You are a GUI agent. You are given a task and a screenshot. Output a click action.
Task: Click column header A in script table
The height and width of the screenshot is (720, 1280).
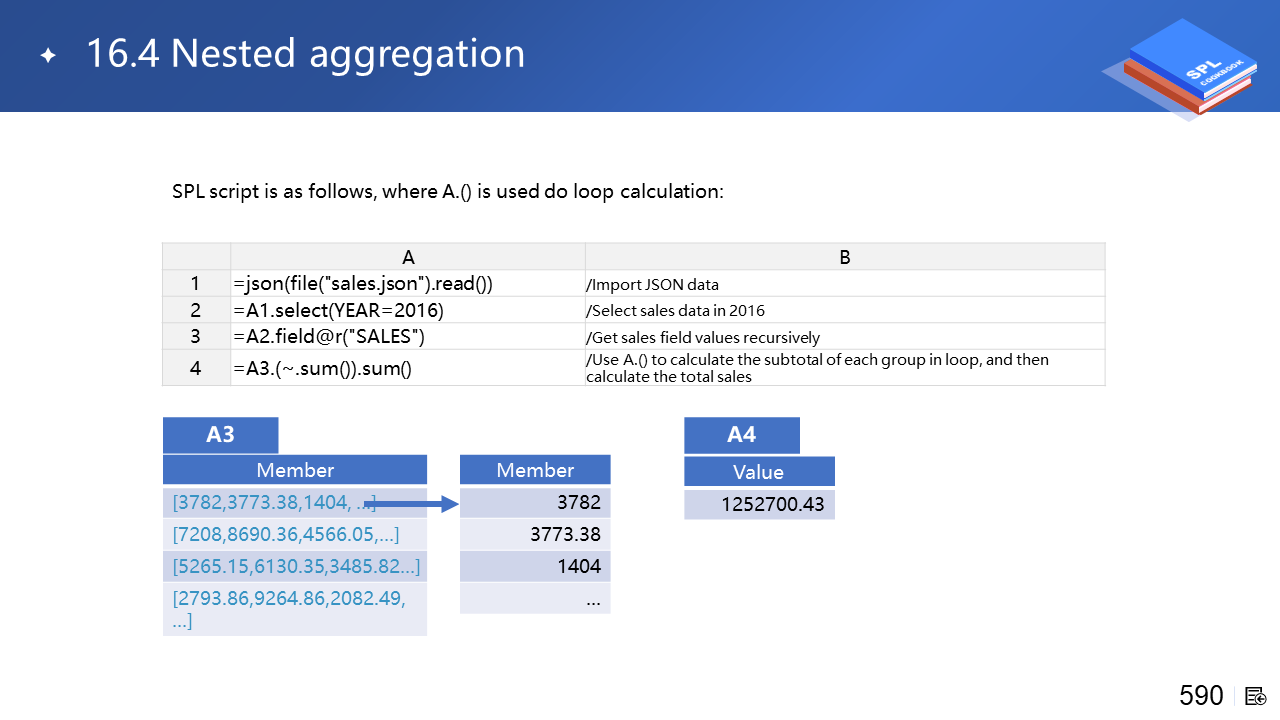click(407, 257)
